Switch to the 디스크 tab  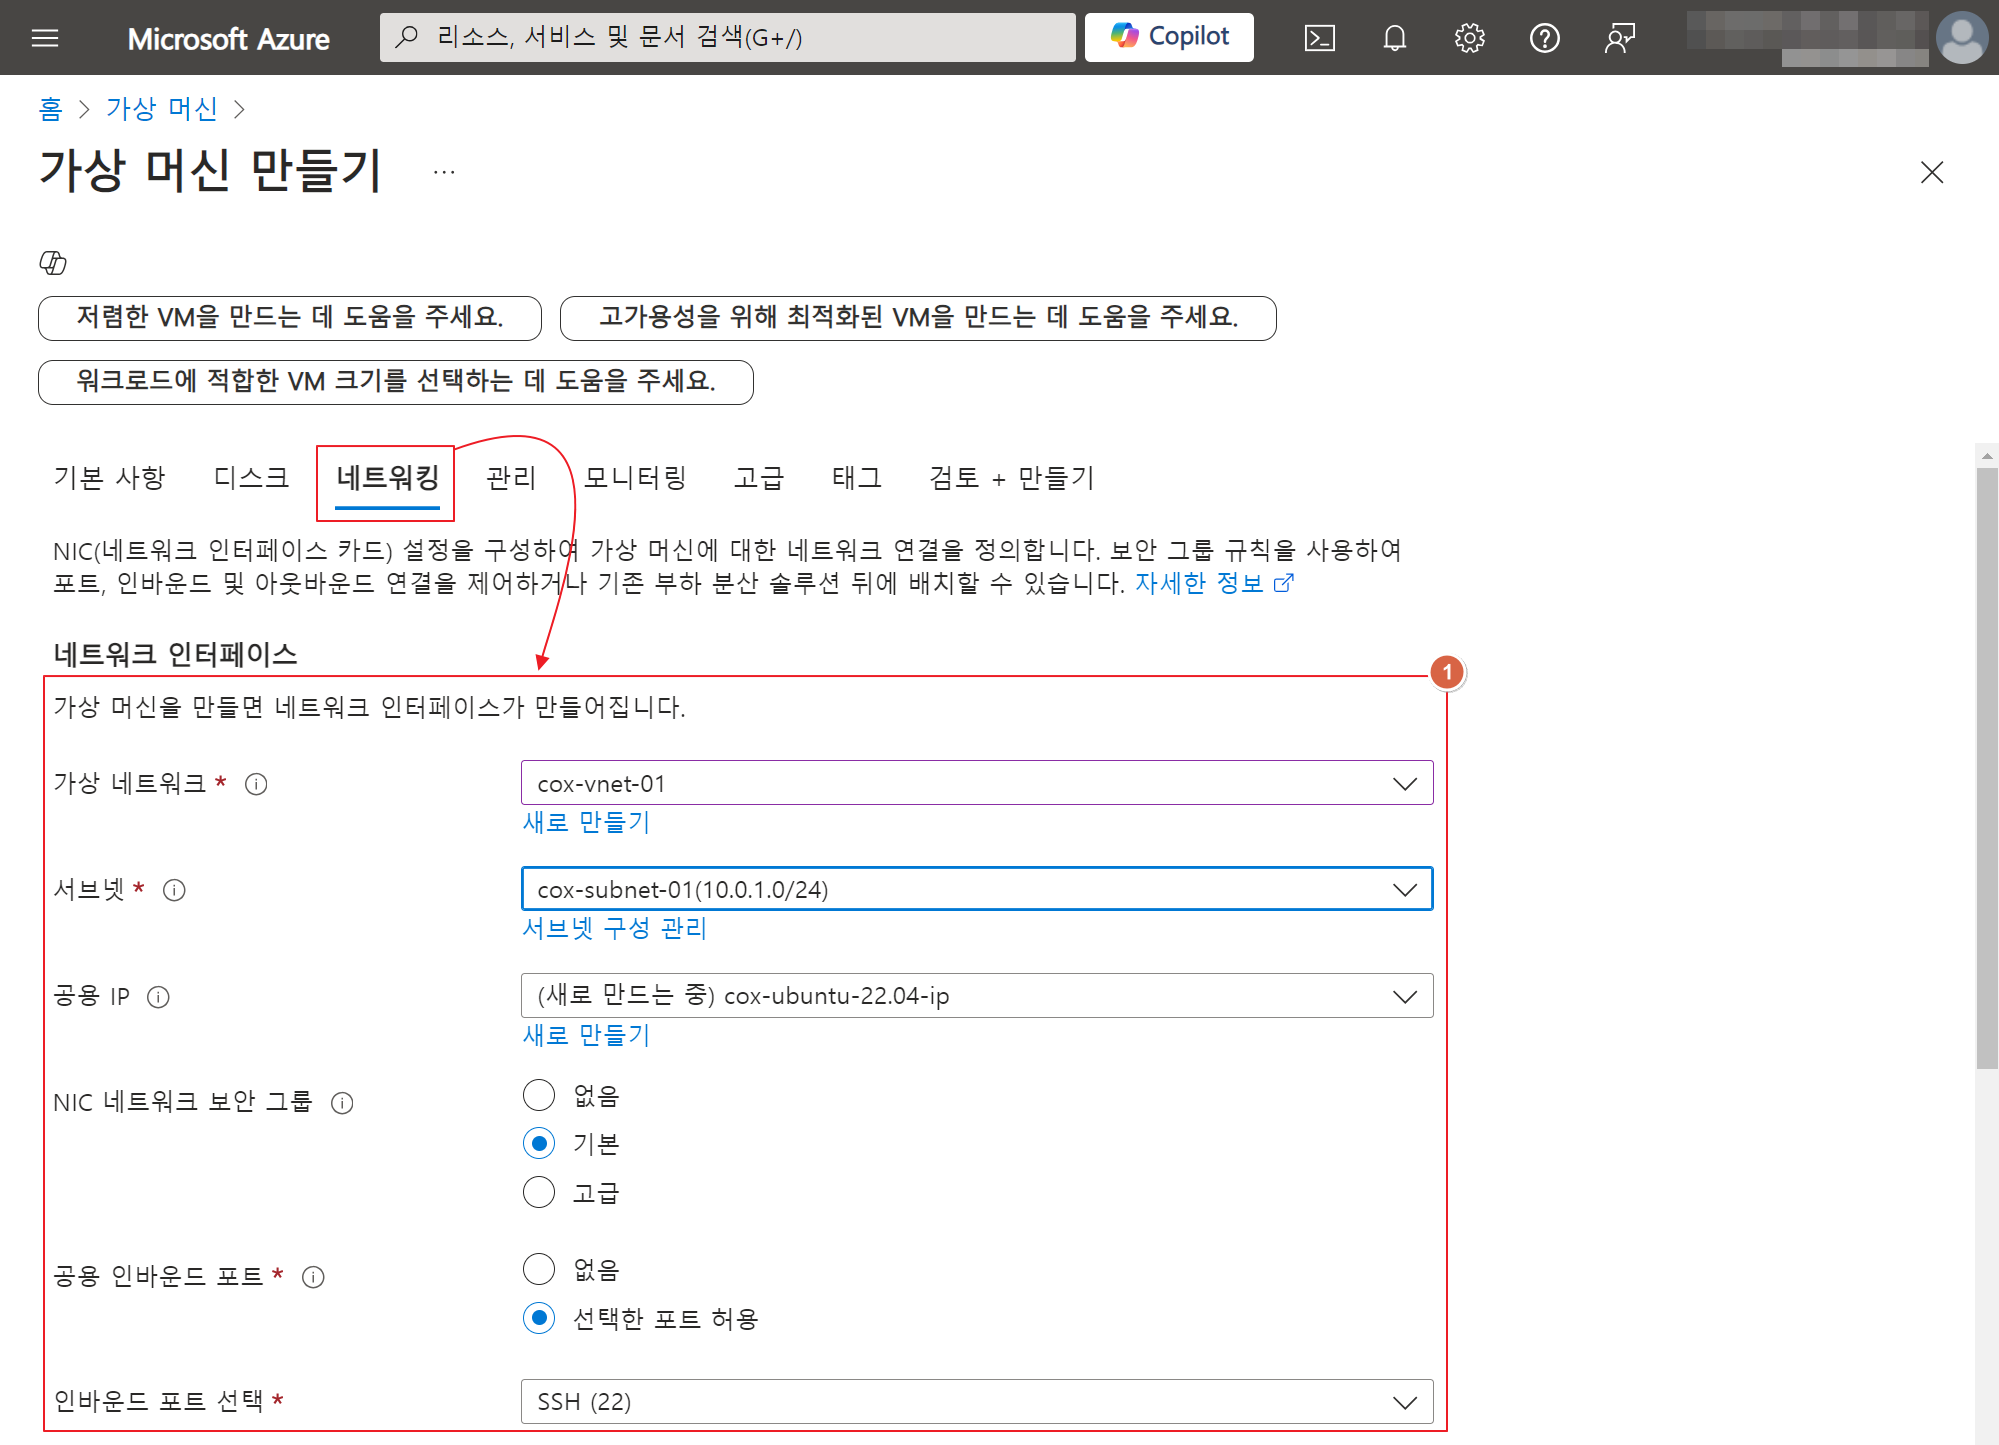251,478
